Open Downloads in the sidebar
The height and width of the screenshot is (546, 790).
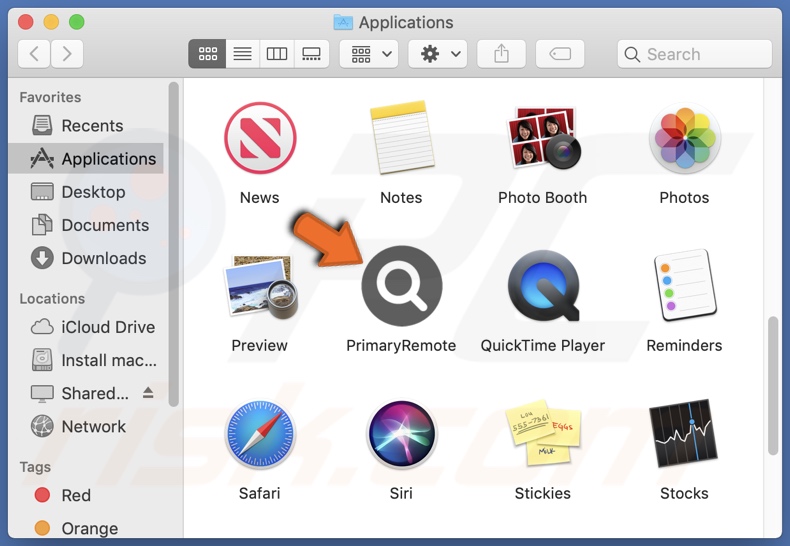(x=86, y=258)
